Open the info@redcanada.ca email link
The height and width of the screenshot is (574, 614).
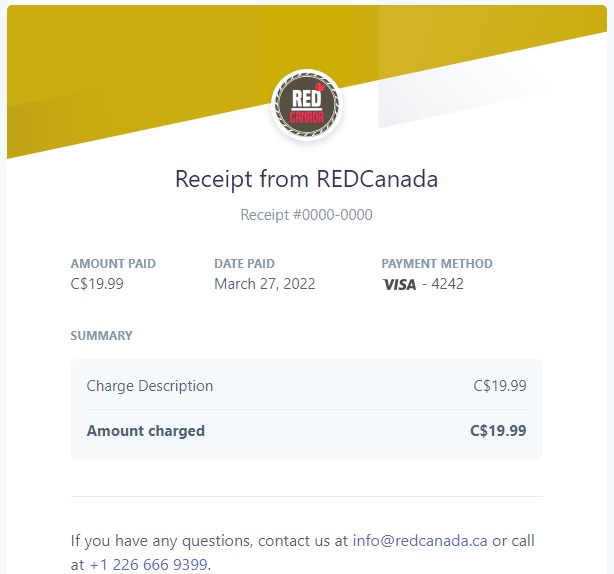coord(420,541)
